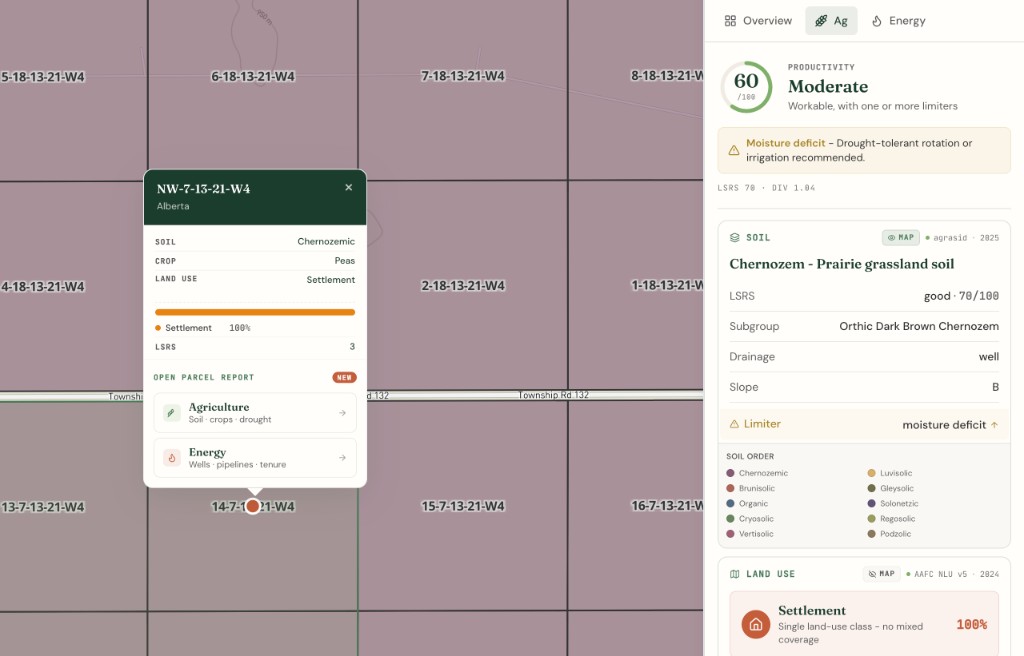
Task: Click the orange map location marker
Action: coord(253,506)
